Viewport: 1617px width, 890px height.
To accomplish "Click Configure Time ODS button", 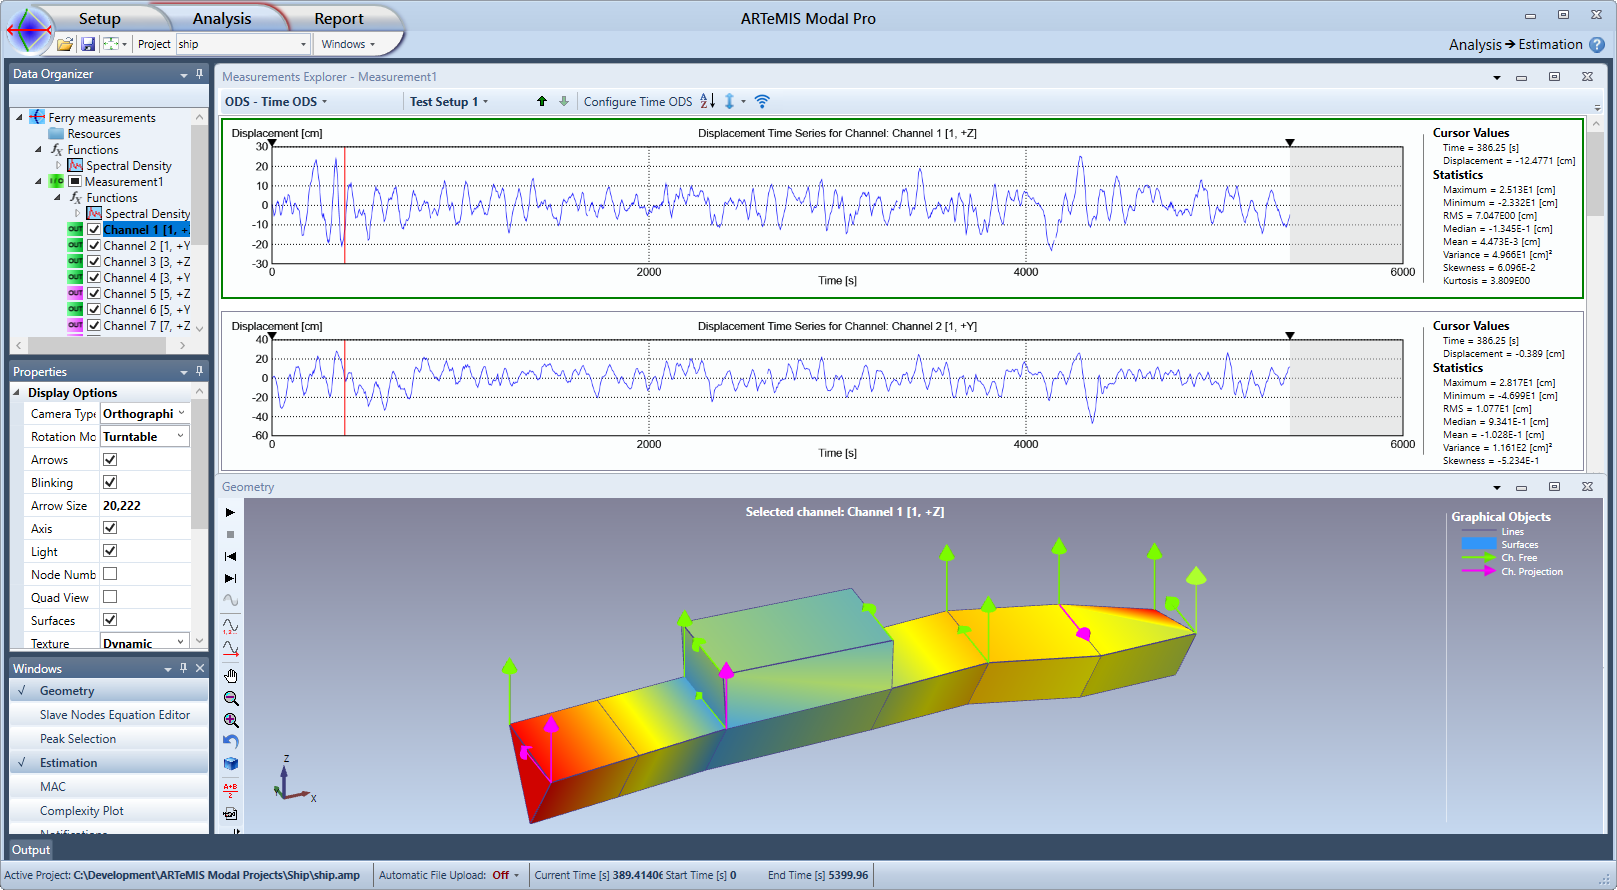I will [637, 102].
